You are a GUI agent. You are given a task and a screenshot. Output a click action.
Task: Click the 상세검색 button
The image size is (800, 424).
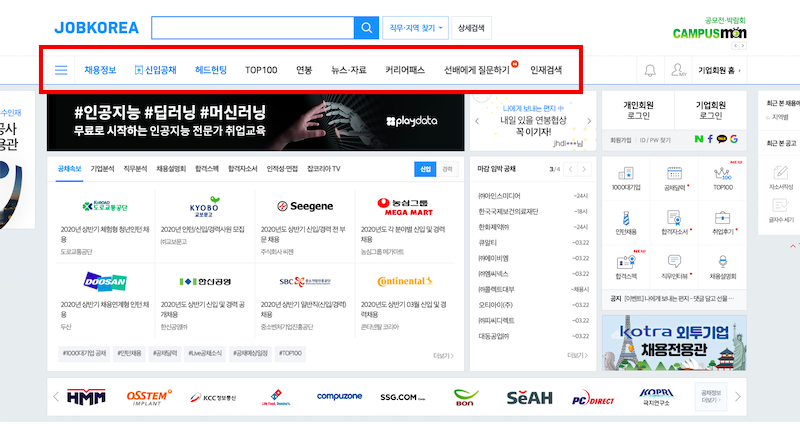[x=472, y=27]
